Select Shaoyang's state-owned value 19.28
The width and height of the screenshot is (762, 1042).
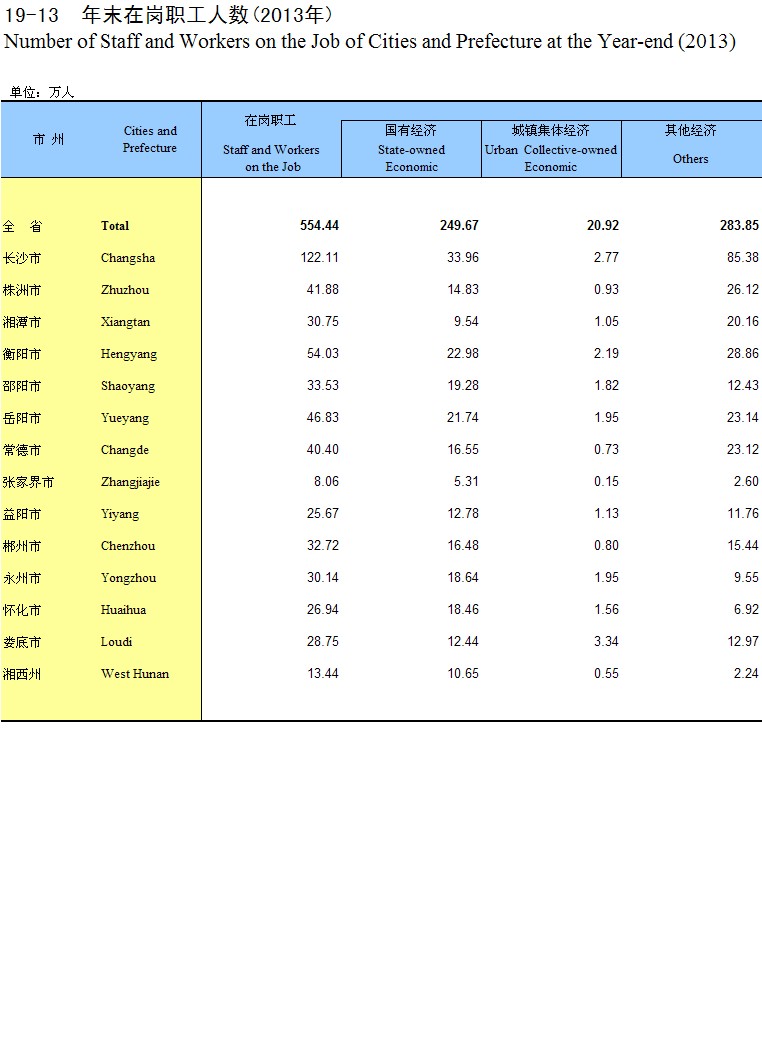[462, 385]
